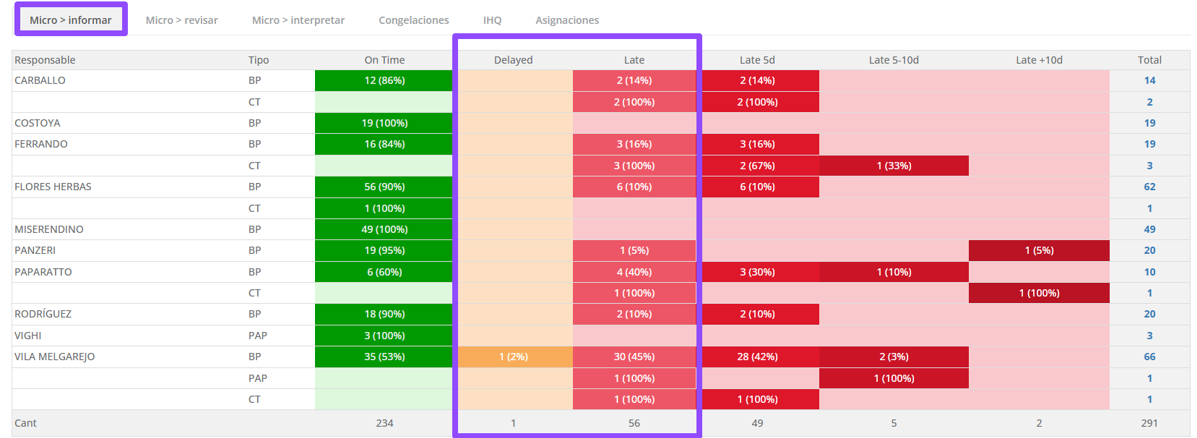1197x438 pixels.
Task: Click the Late cell showing 30 (45%)
Action: 634,356
